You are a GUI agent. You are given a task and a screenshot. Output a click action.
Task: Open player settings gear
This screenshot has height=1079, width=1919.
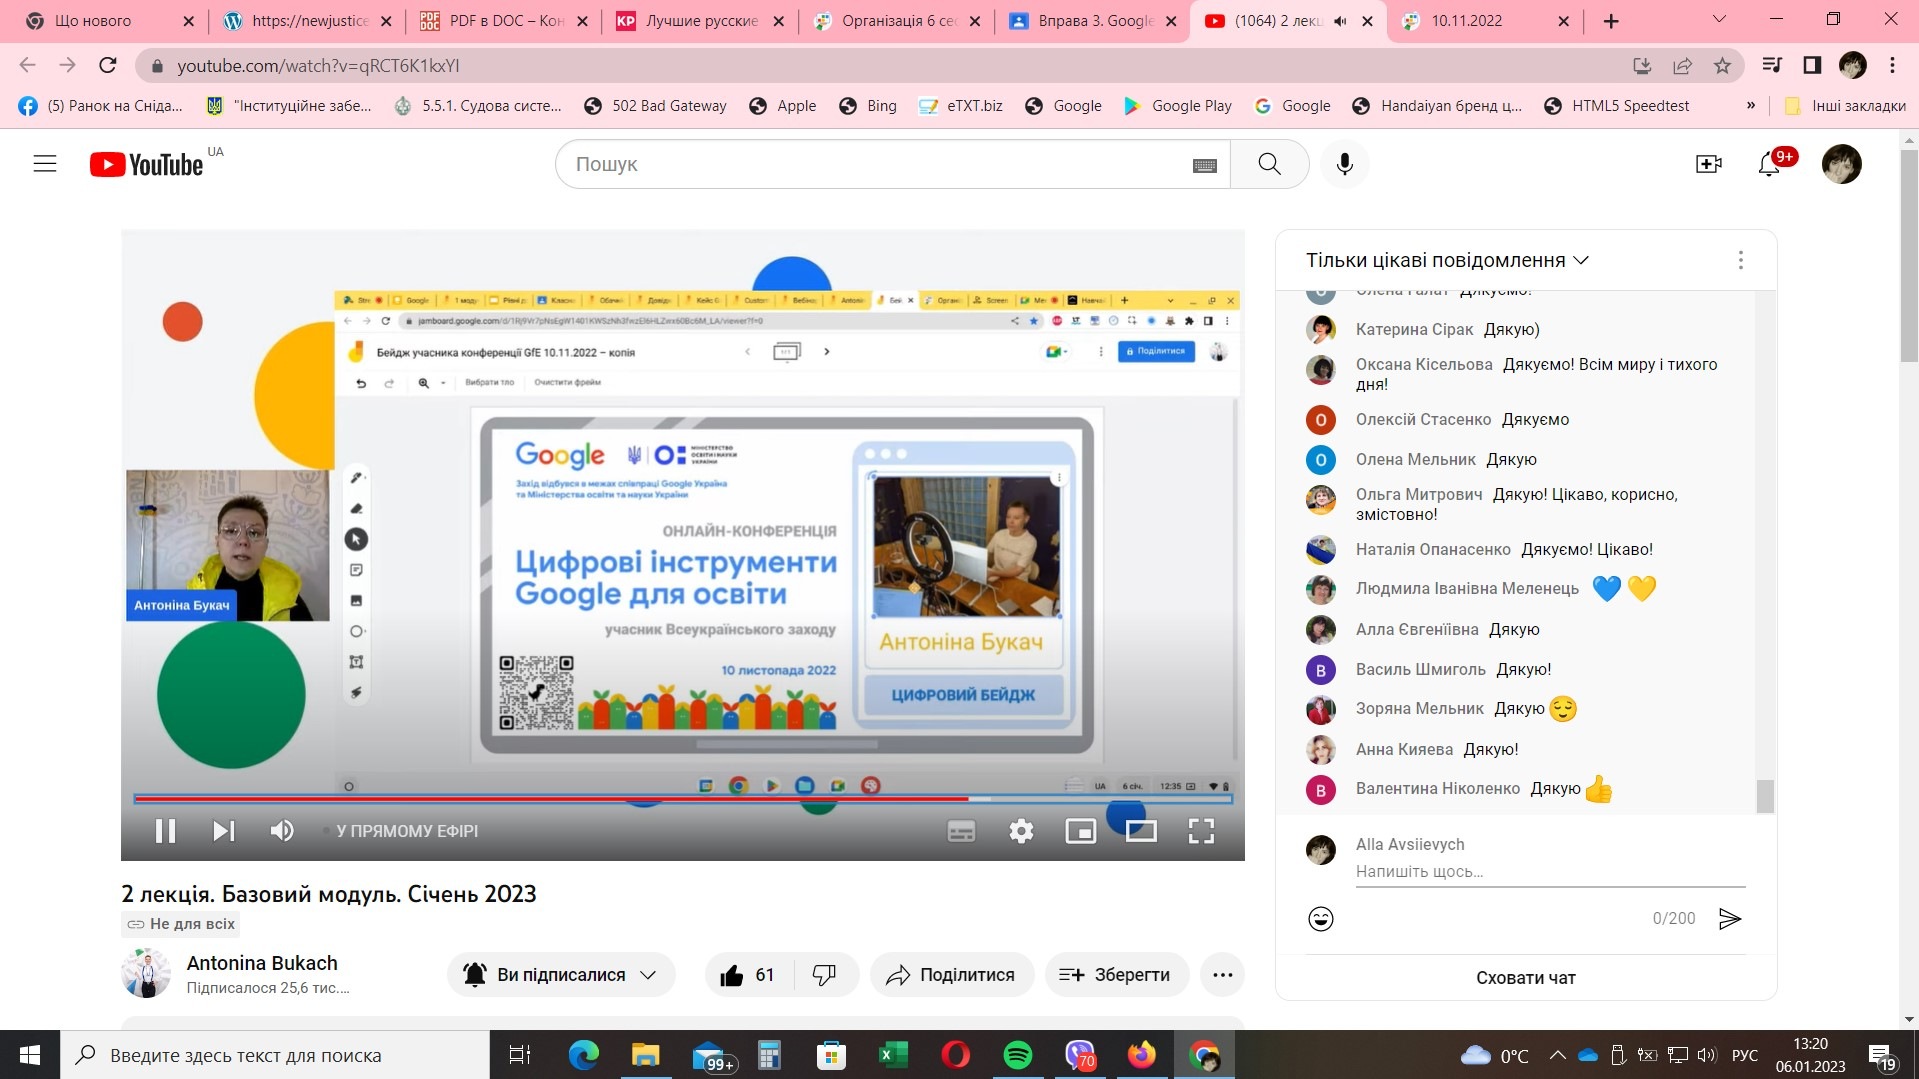click(1021, 831)
